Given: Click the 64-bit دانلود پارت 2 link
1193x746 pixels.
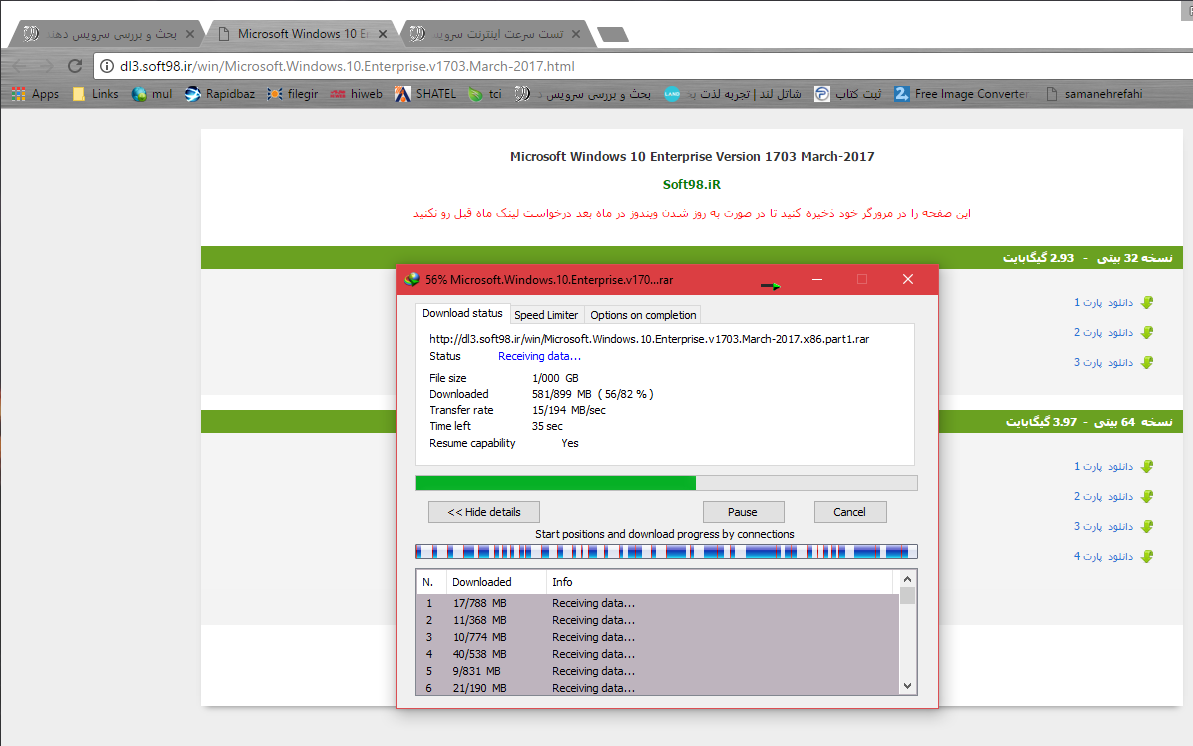Looking at the screenshot, I should pos(1103,496).
